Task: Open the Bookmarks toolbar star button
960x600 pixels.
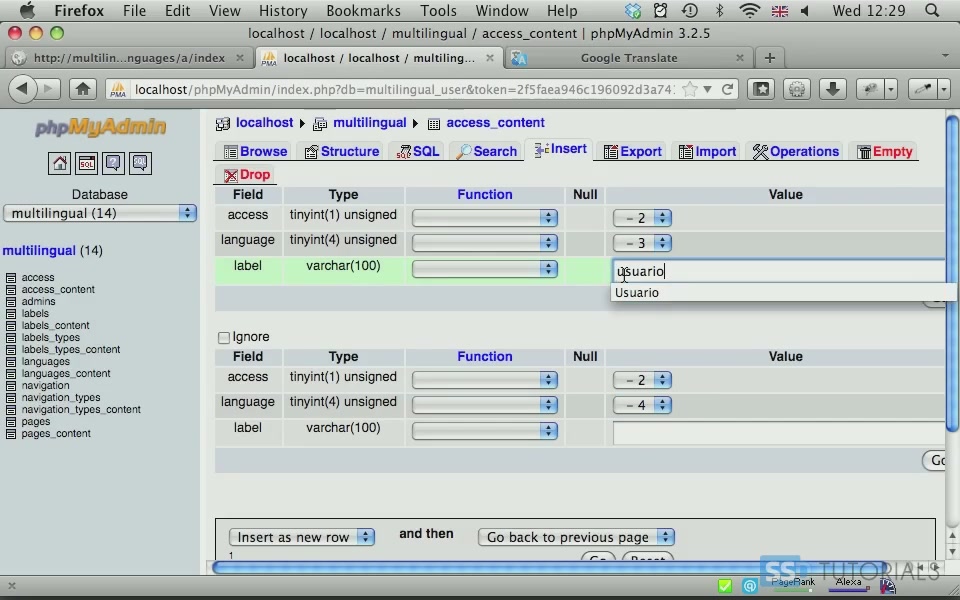Action: tap(762, 89)
